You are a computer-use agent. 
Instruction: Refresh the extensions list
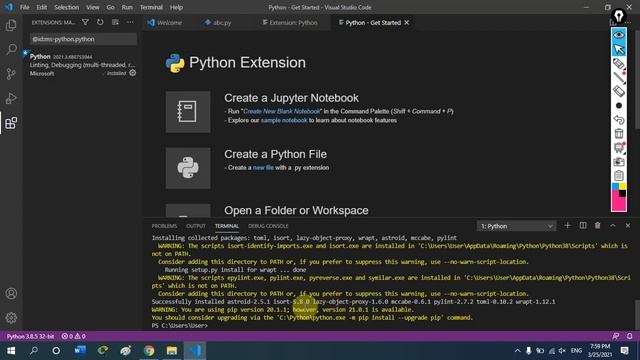[x=100, y=22]
